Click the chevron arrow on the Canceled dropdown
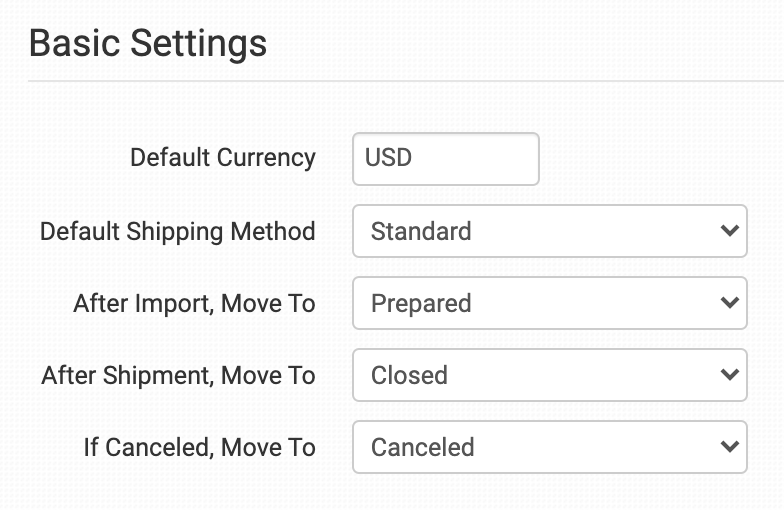Image resolution: width=784 pixels, height=510 pixels. 728,447
